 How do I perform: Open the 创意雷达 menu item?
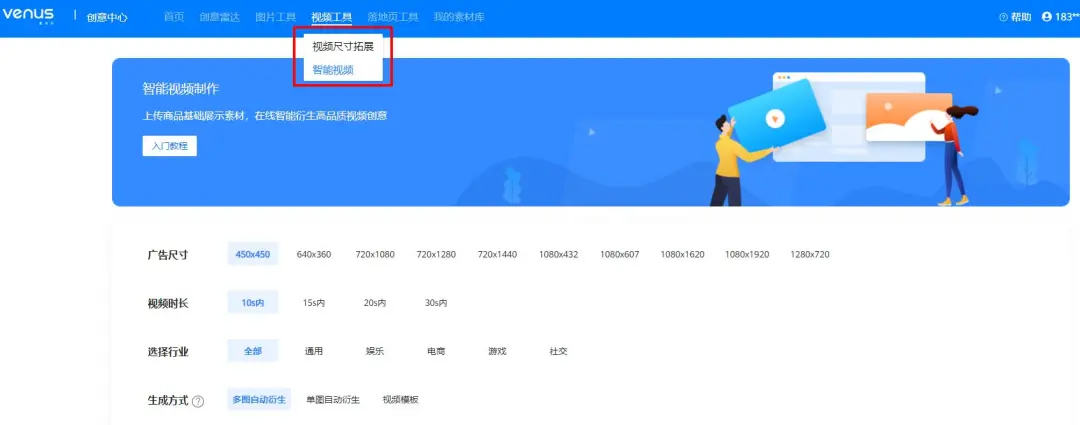(220, 17)
